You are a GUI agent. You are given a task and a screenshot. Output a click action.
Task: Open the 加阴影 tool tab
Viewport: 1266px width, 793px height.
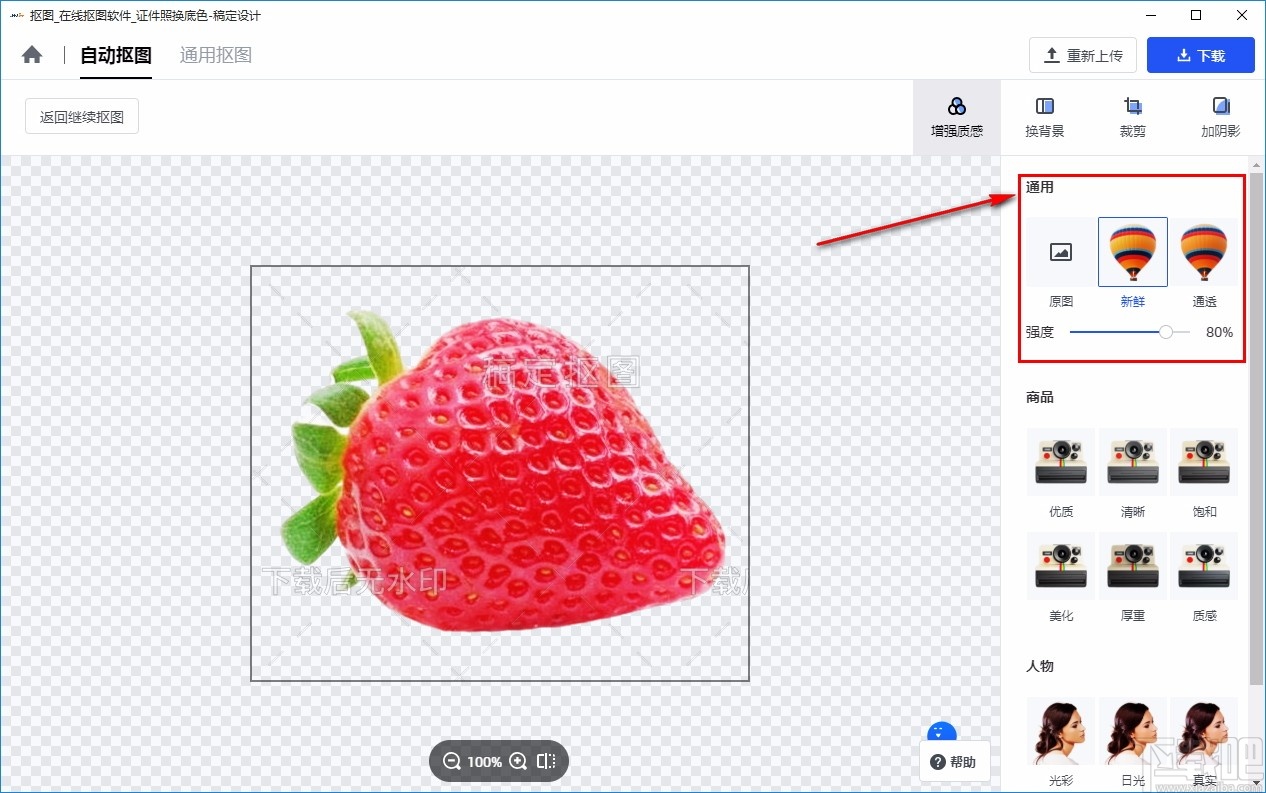(x=1221, y=117)
